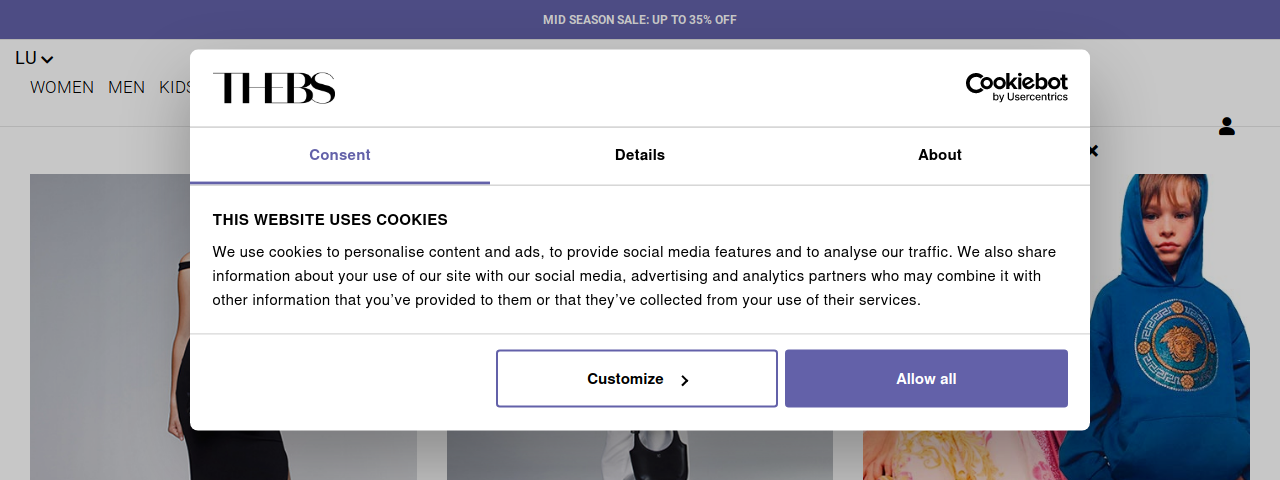Expand the LU country selector
Image resolution: width=1280 pixels, height=480 pixels.
tap(34, 59)
